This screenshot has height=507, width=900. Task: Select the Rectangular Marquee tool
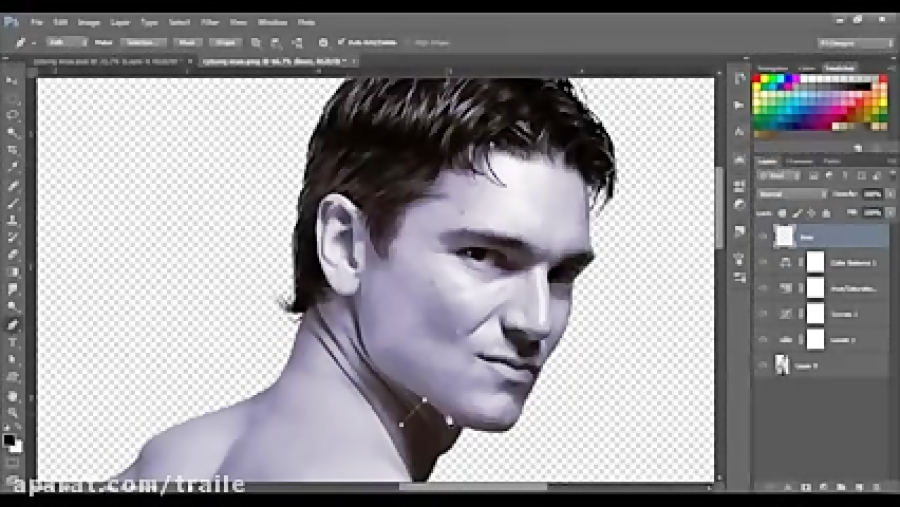[12, 98]
